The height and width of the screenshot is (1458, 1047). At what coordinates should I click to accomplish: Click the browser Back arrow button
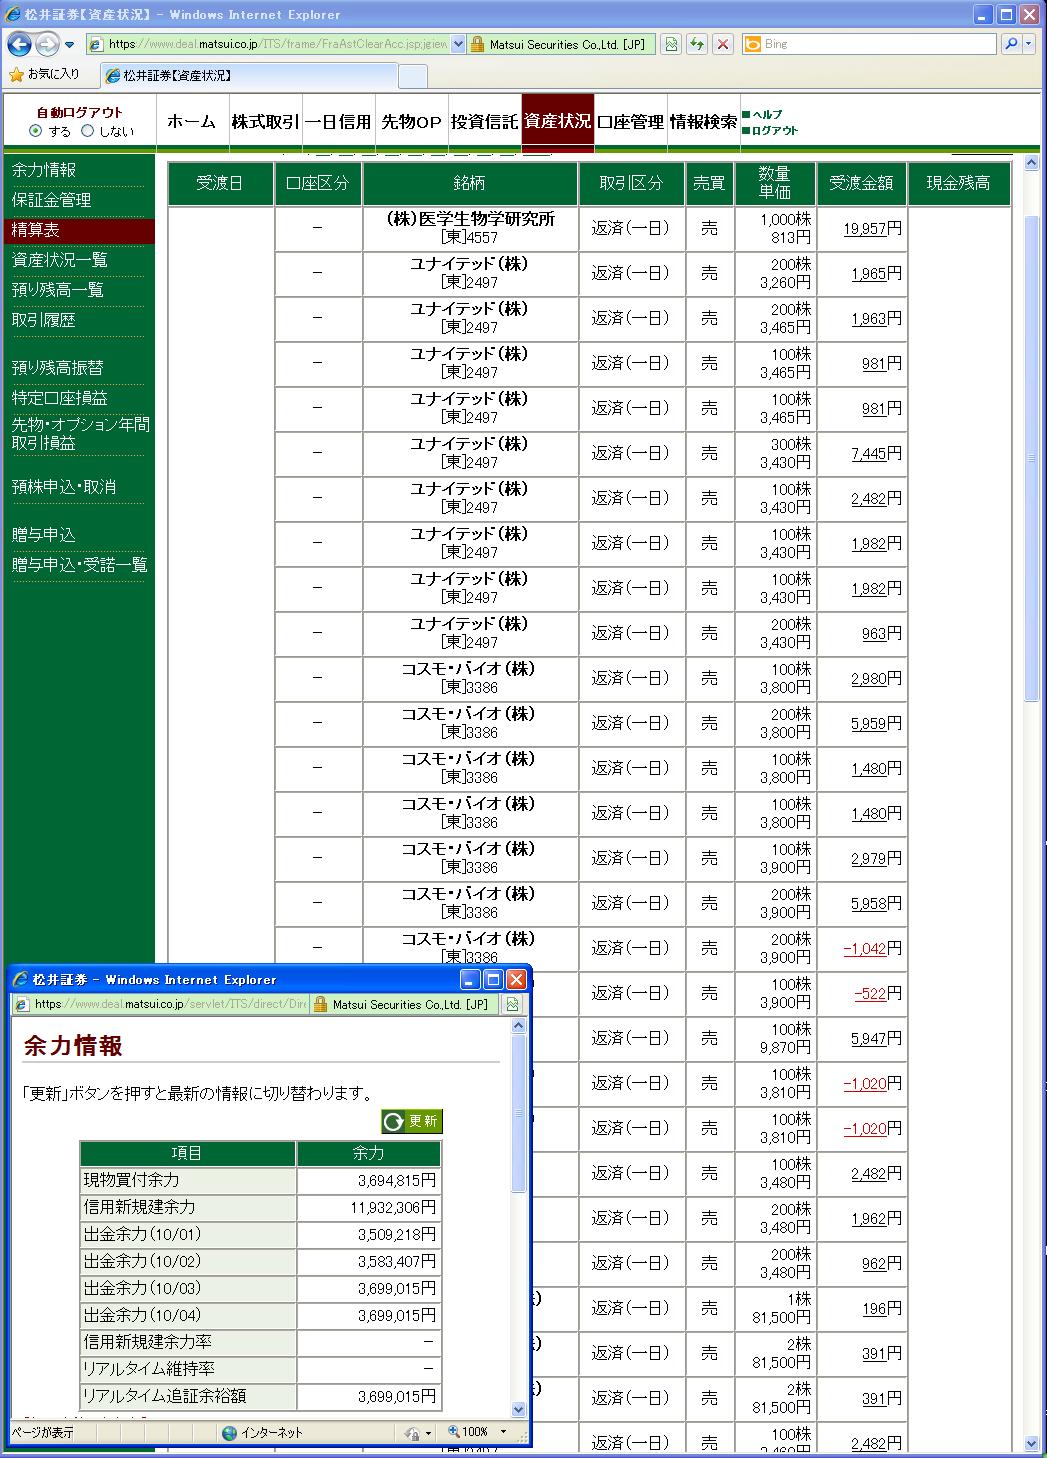[x=19, y=44]
